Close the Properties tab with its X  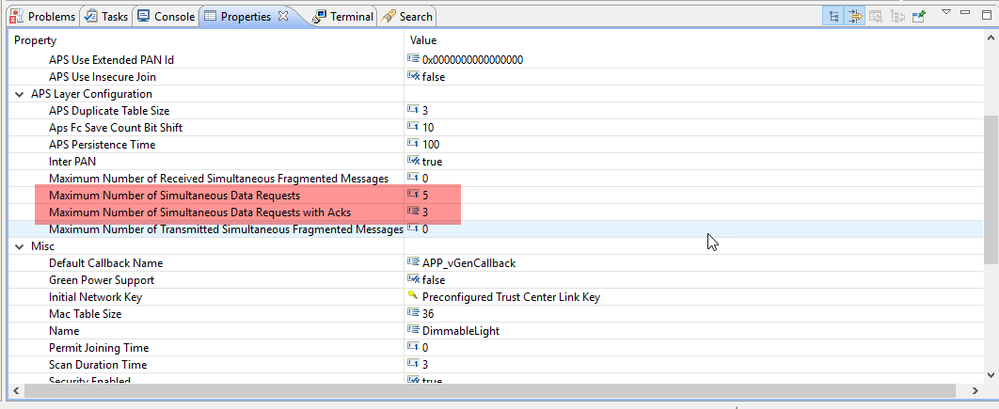[283, 16]
